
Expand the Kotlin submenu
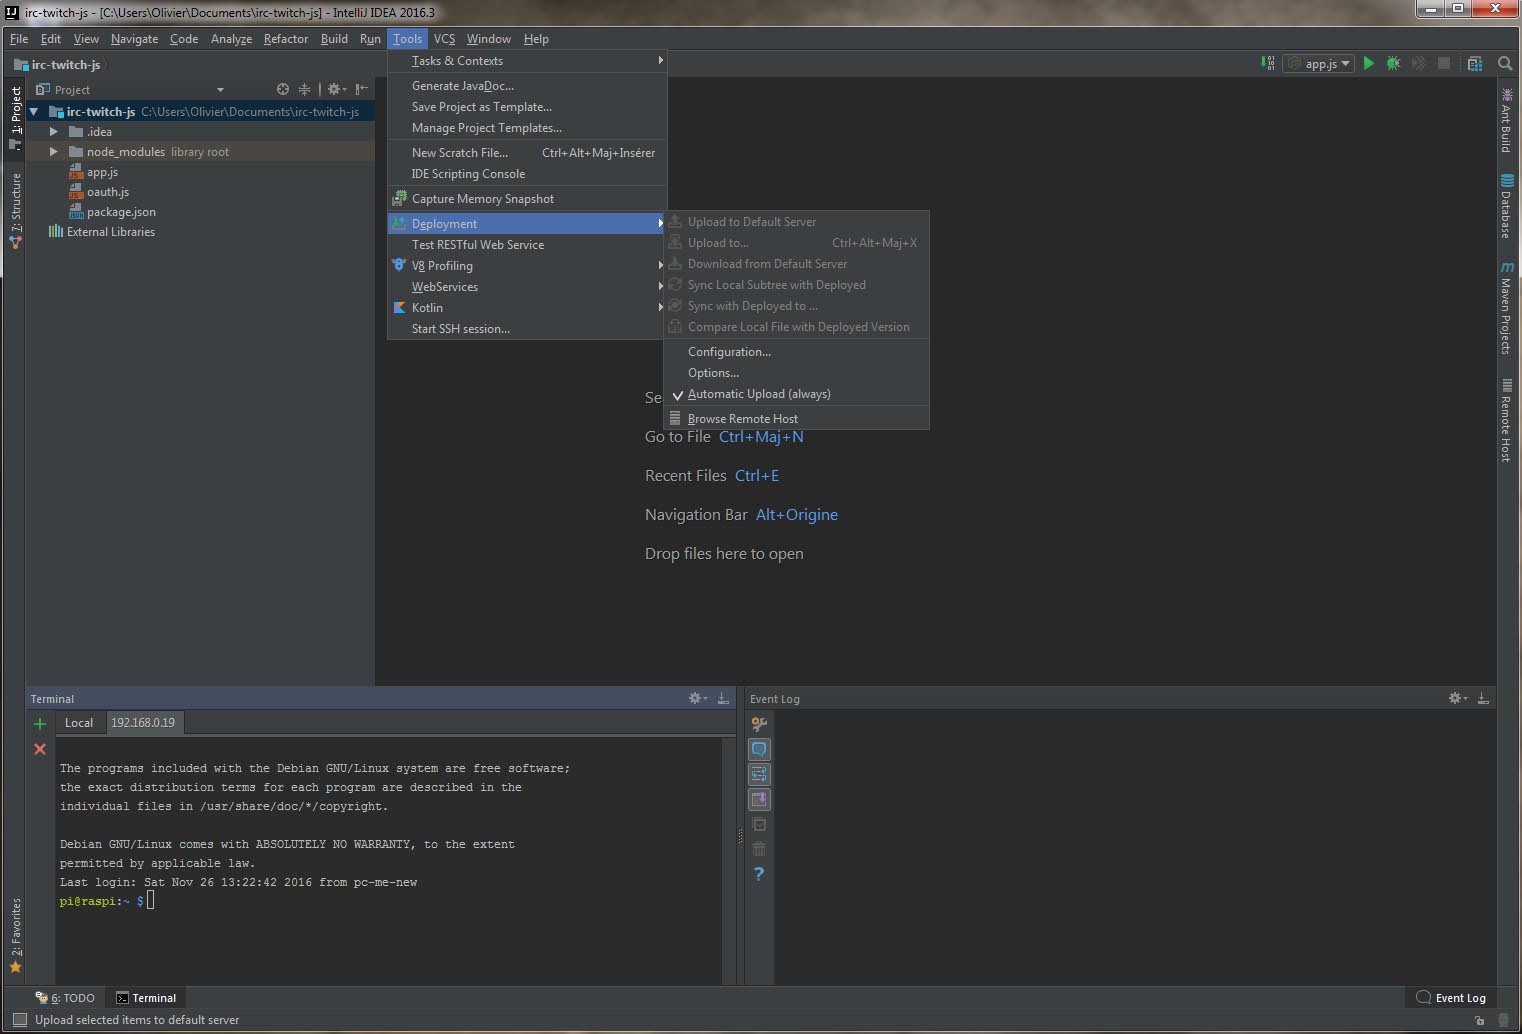pos(527,308)
